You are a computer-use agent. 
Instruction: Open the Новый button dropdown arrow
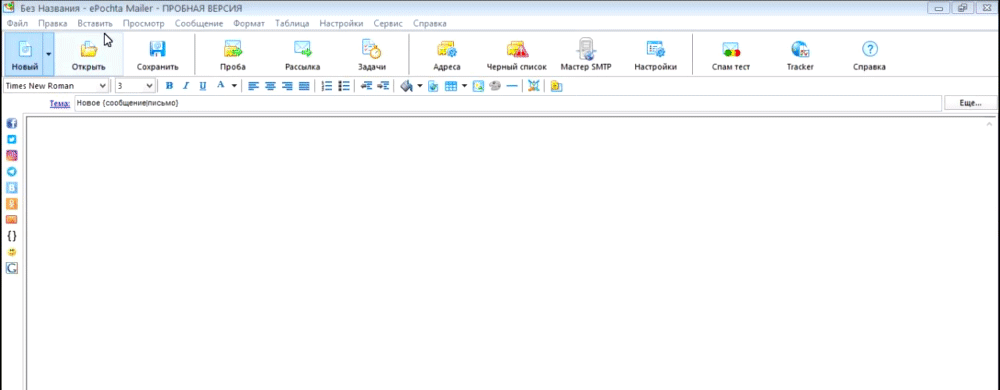[48, 54]
